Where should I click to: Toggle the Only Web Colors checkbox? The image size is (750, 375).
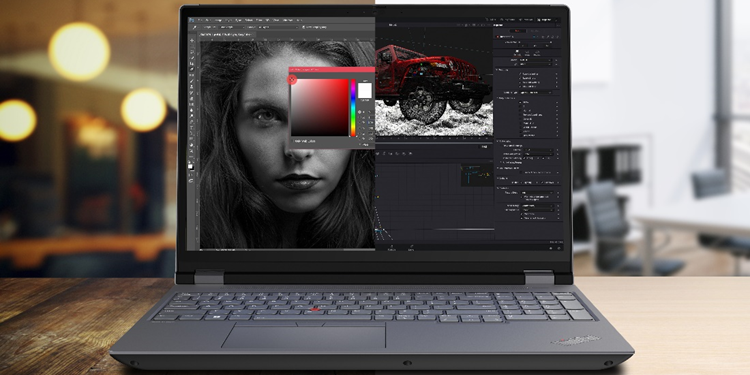tap(293, 142)
